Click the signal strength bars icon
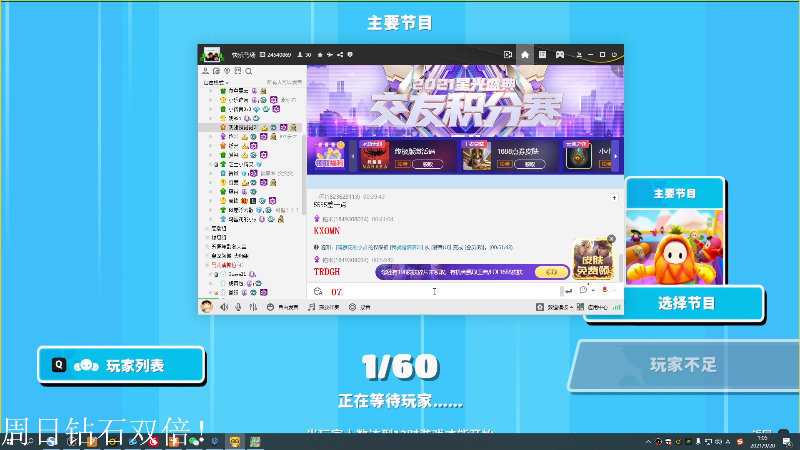The width and height of the screenshot is (800, 450). click(x=617, y=307)
